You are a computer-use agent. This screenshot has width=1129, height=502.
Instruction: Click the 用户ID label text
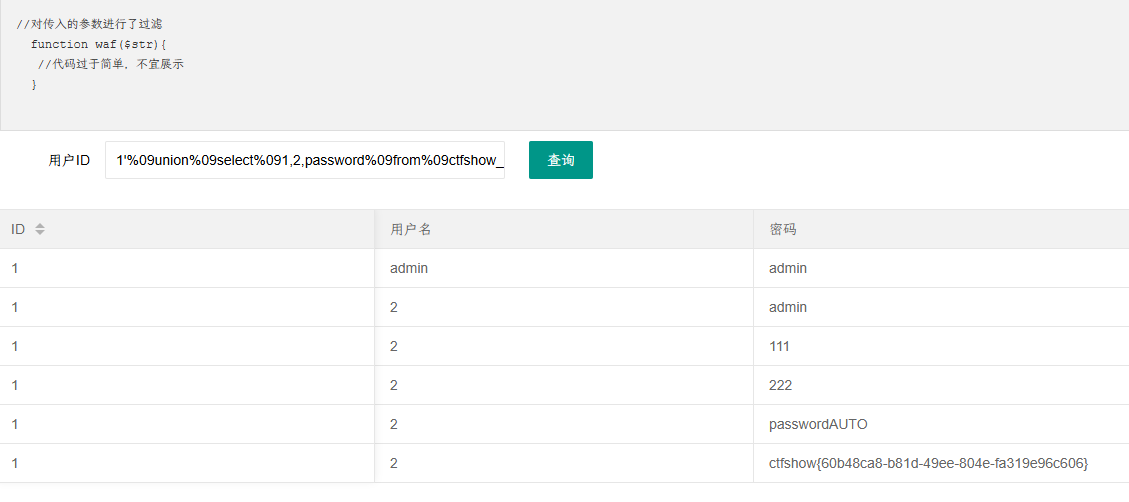(x=69, y=161)
